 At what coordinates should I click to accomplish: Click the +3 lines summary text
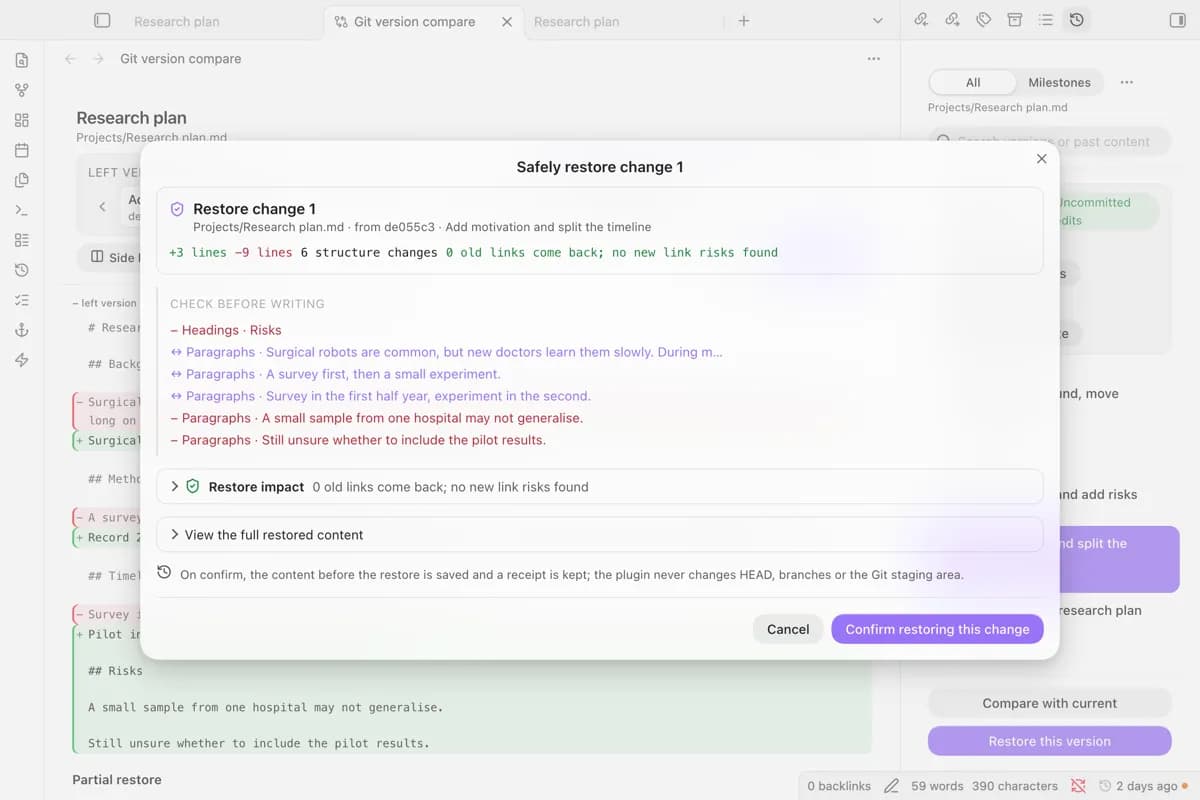point(198,252)
